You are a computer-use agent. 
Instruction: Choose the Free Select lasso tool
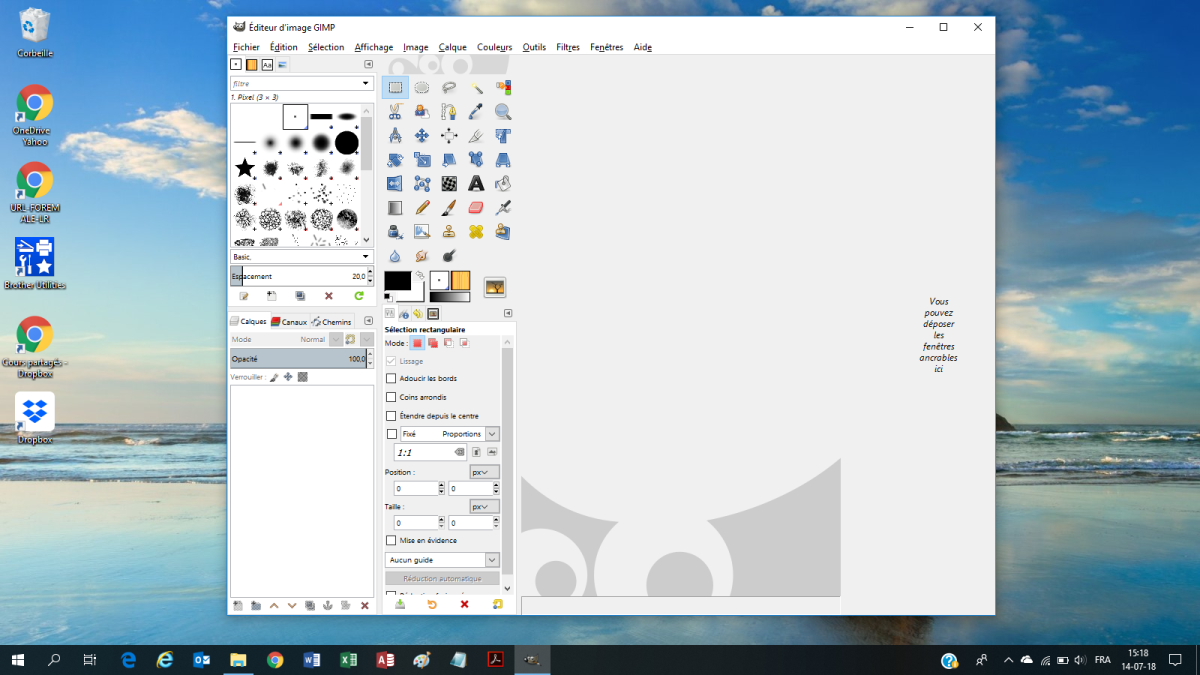(449, 88)
